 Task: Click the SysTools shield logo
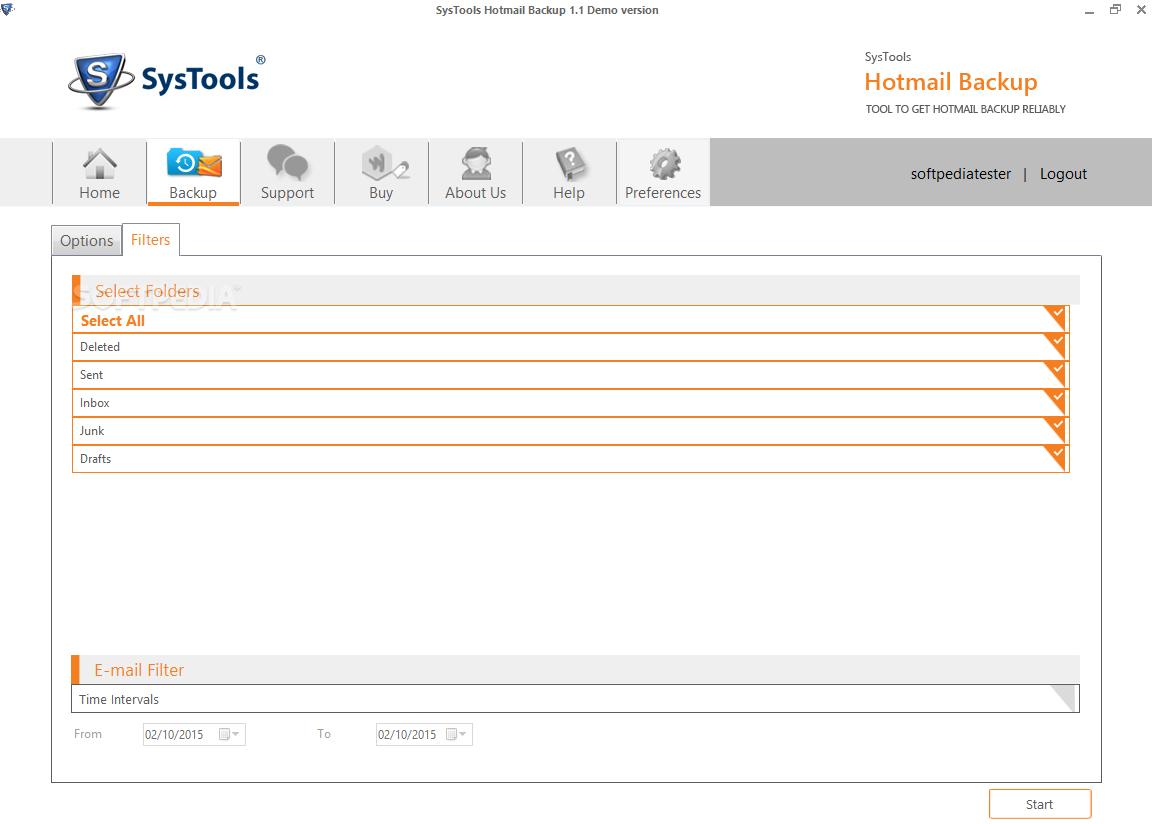[x=101, y=80]
